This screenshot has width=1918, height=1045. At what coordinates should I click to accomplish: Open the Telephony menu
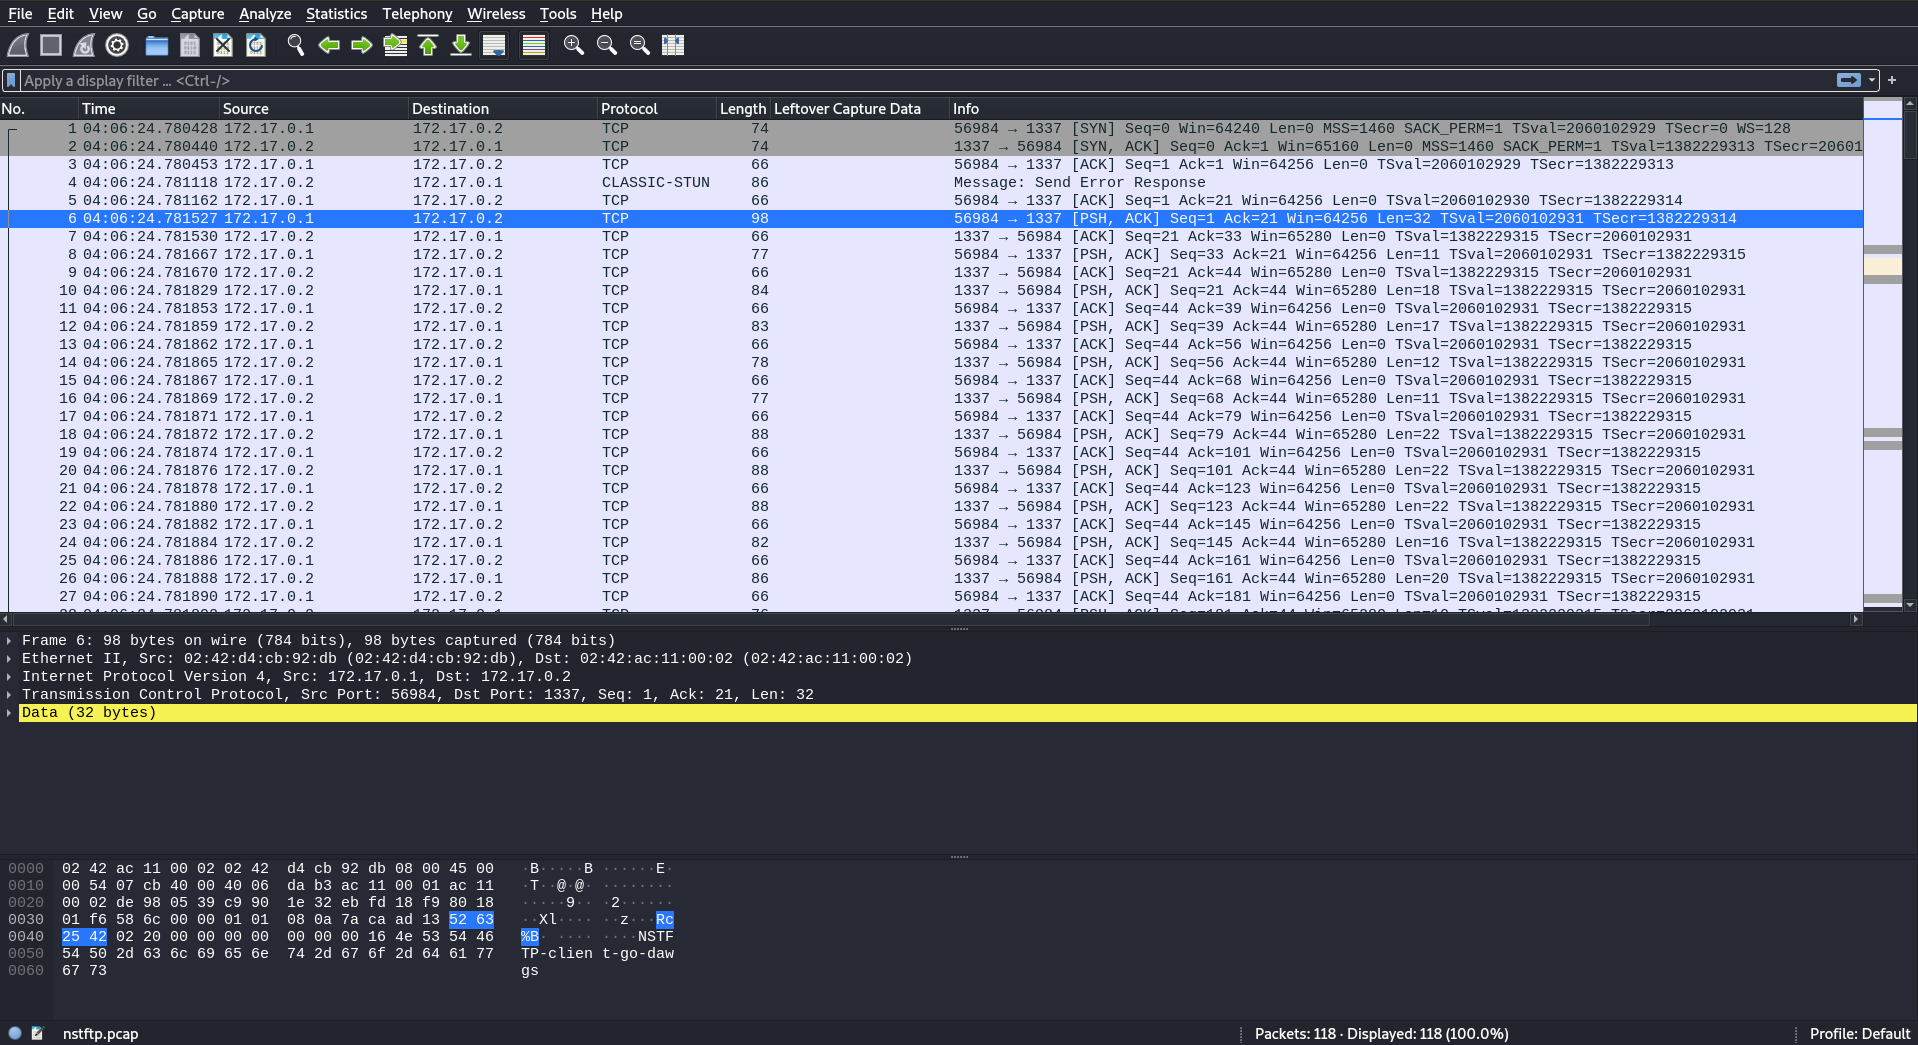point(417,14)
